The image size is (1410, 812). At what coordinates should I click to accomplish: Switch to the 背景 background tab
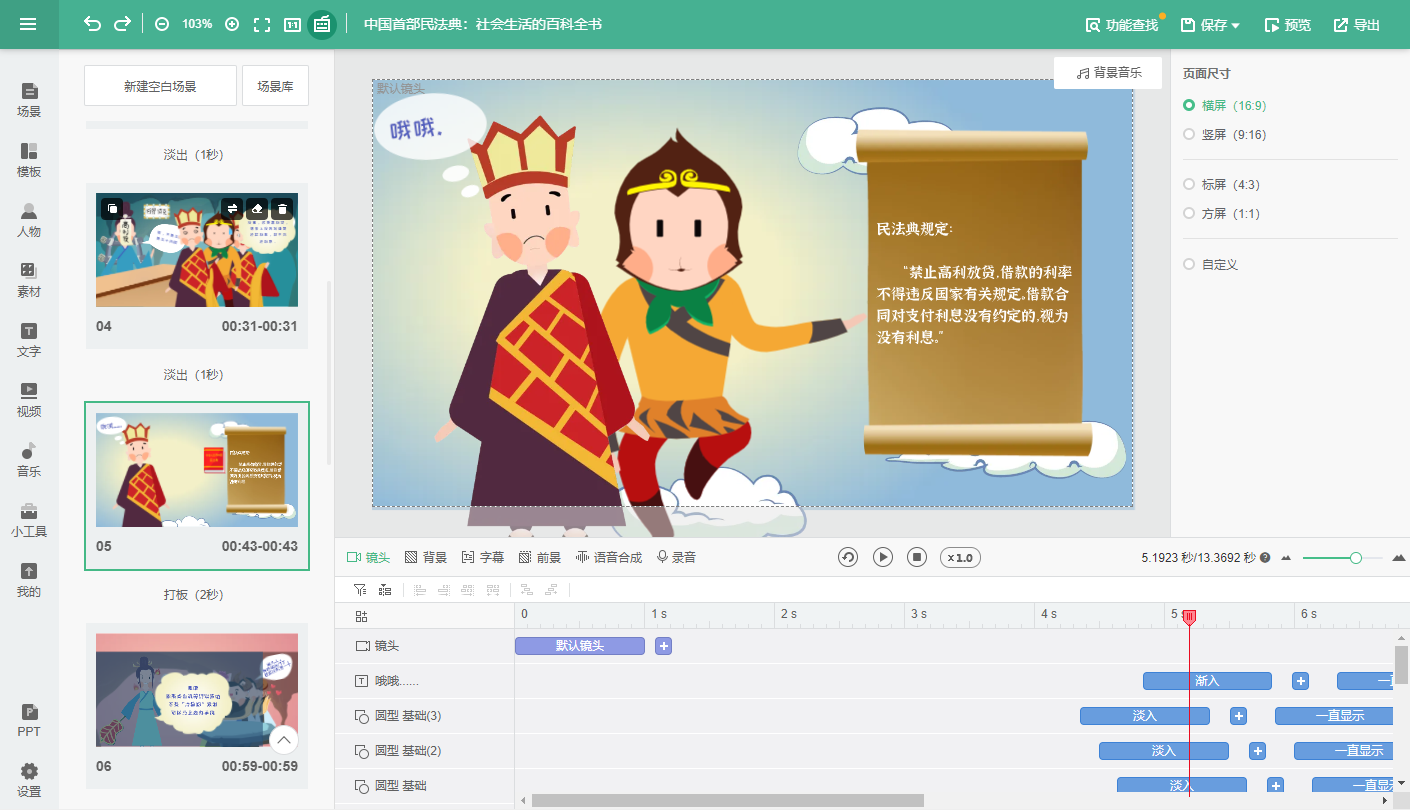[x=426, y=557]
